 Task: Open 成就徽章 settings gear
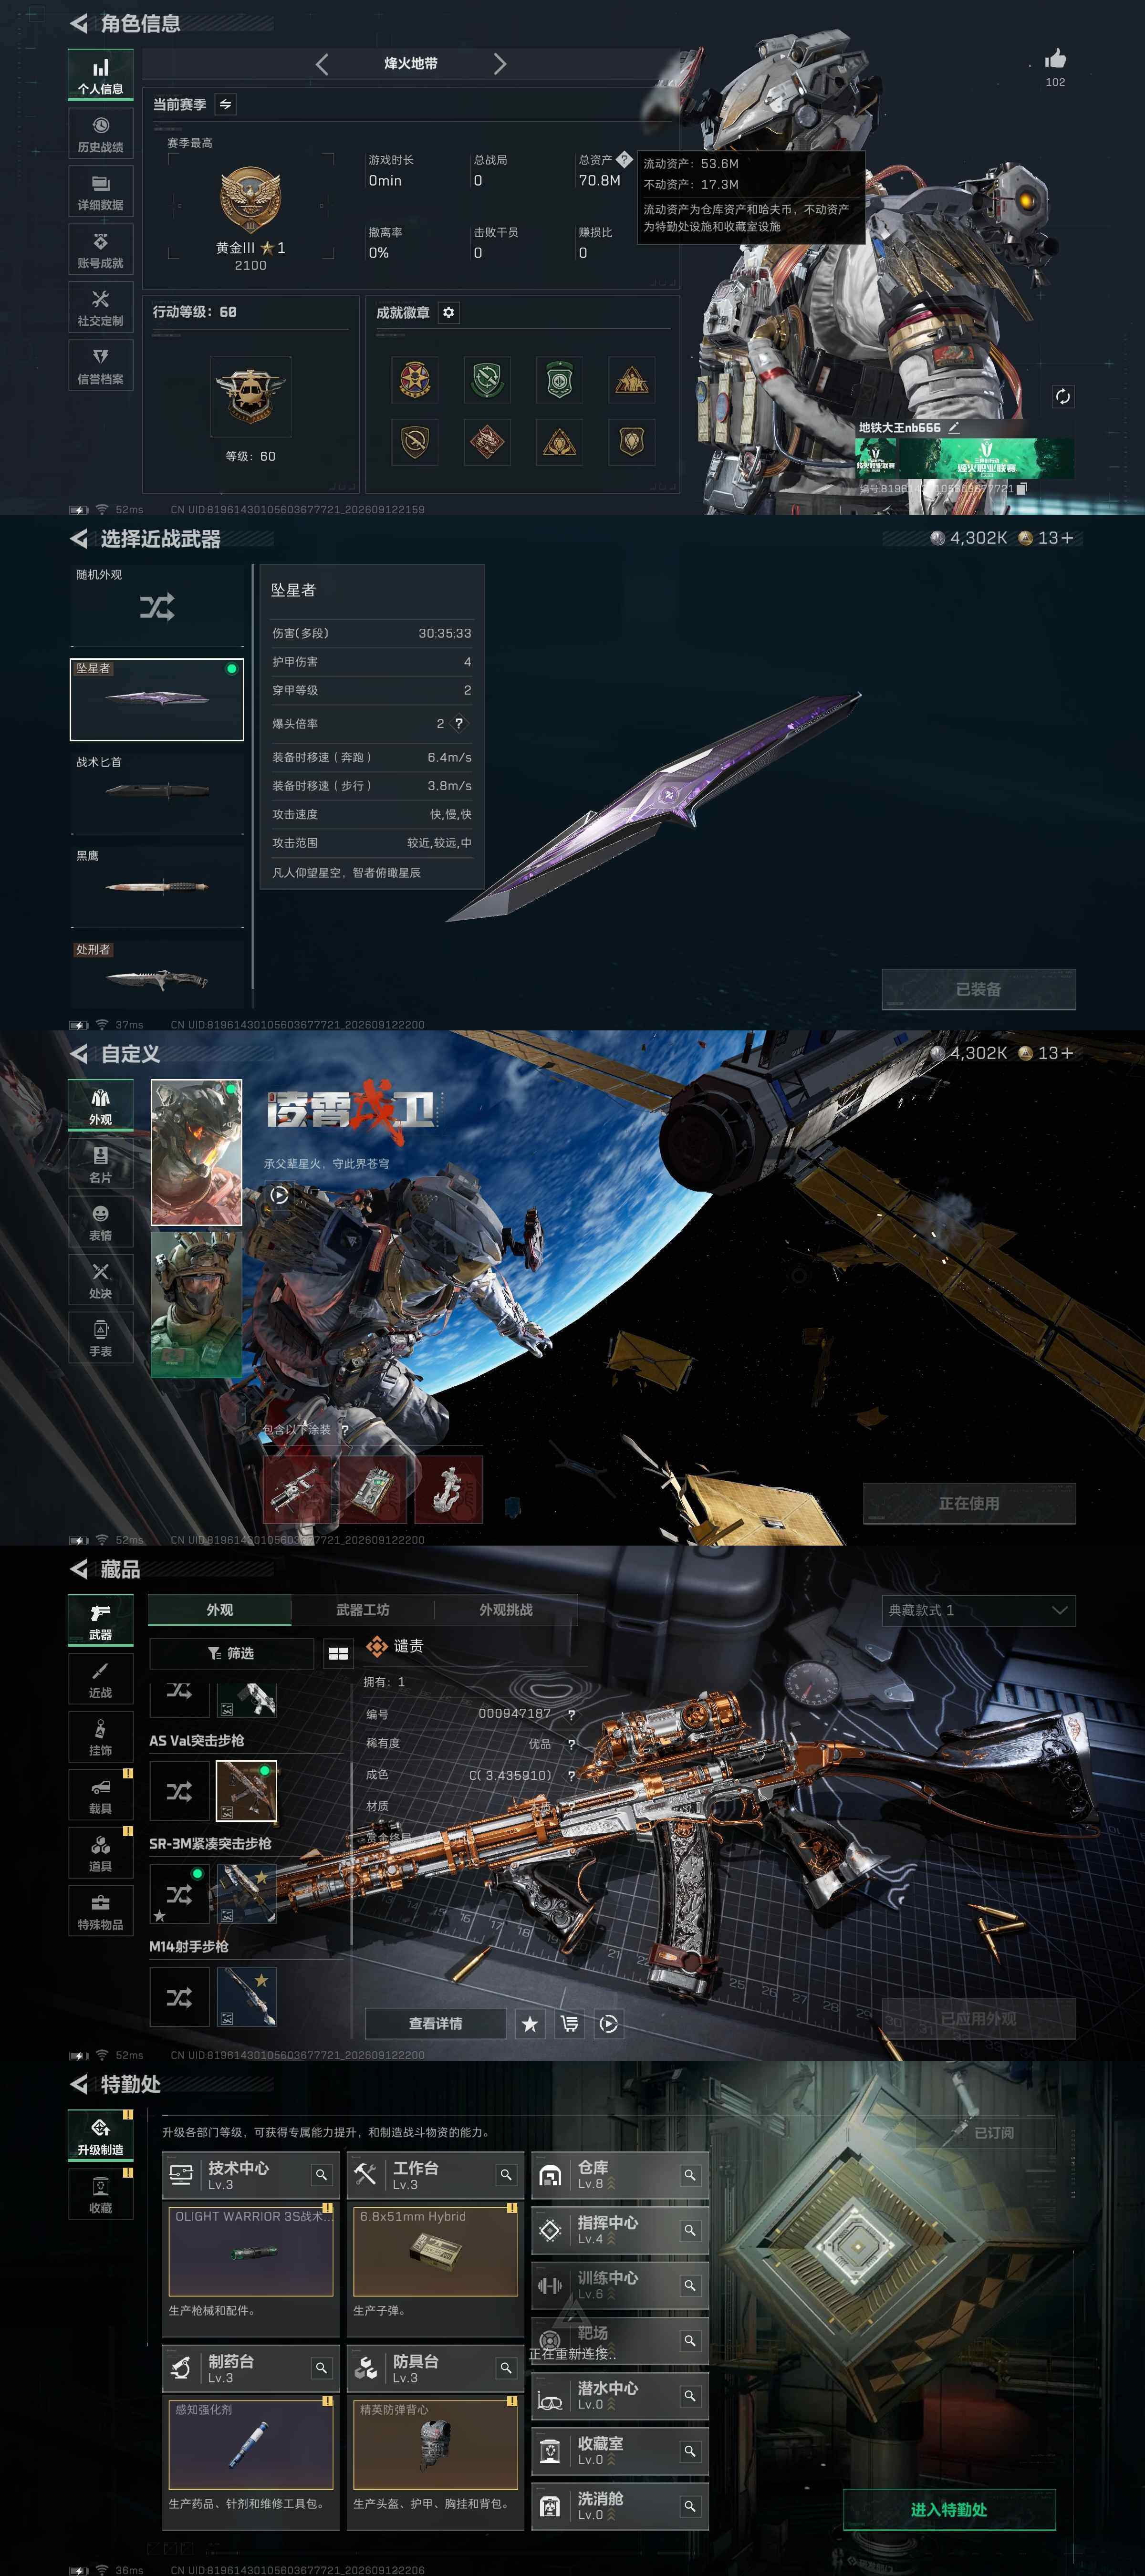click(x=448, y=312)
